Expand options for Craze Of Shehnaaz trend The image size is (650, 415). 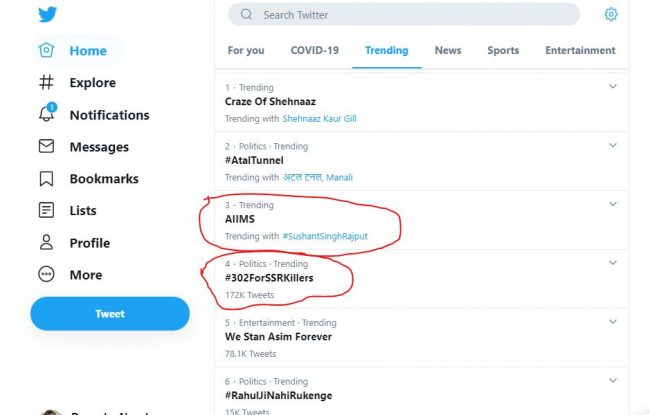[613, 87]
